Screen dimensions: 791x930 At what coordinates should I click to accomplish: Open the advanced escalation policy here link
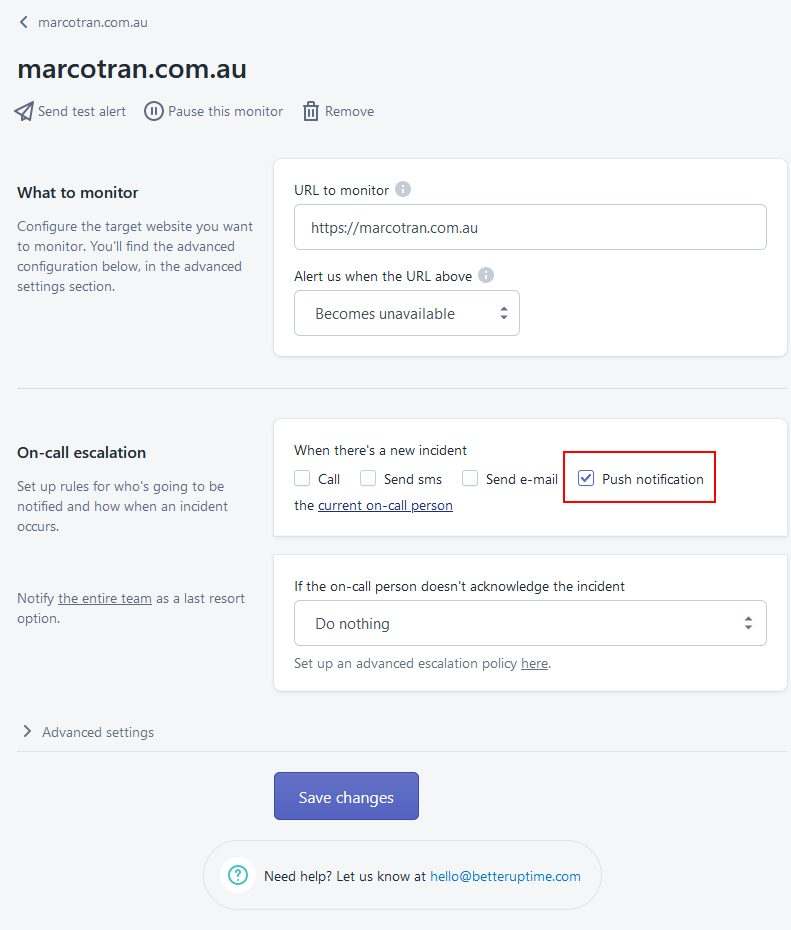[534, 663]
